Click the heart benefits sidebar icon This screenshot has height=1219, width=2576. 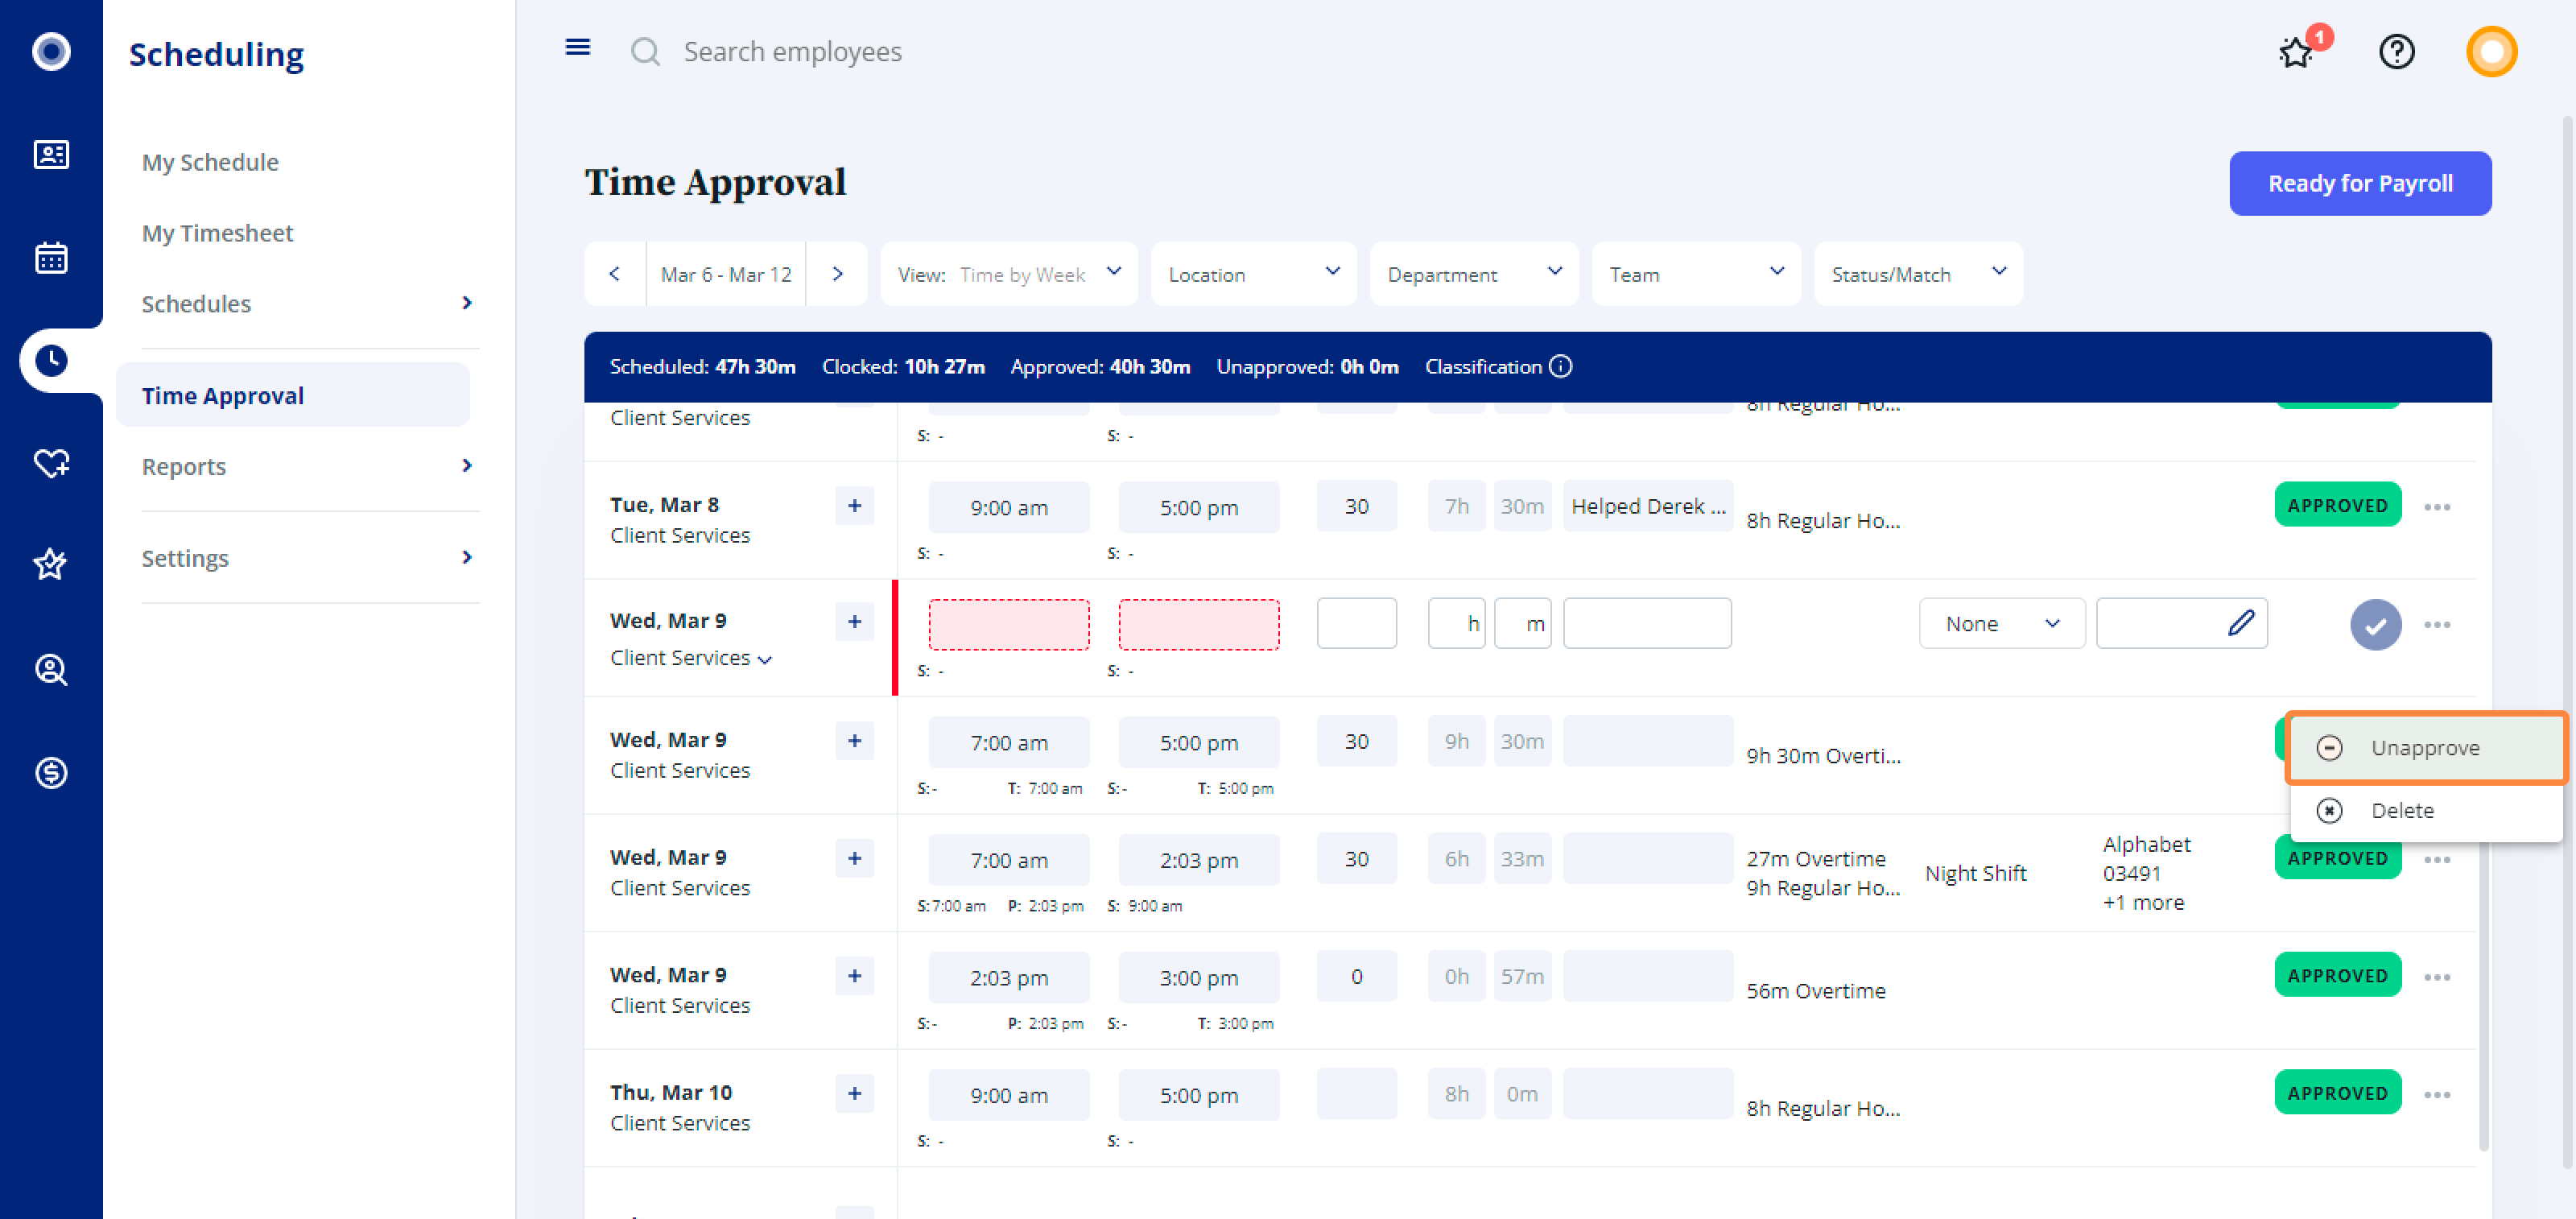click(x=51, y=463)
